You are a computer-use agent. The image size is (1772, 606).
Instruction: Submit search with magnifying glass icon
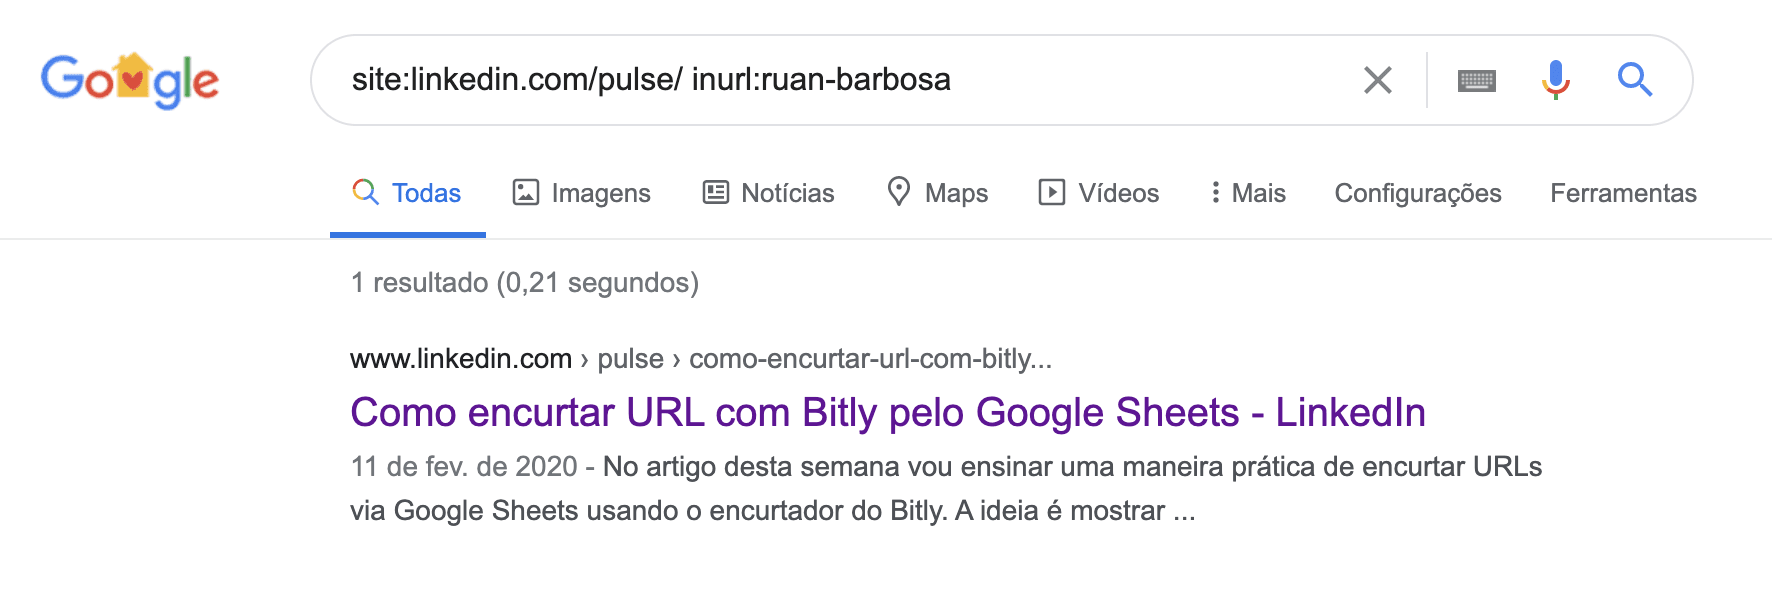1634,79
